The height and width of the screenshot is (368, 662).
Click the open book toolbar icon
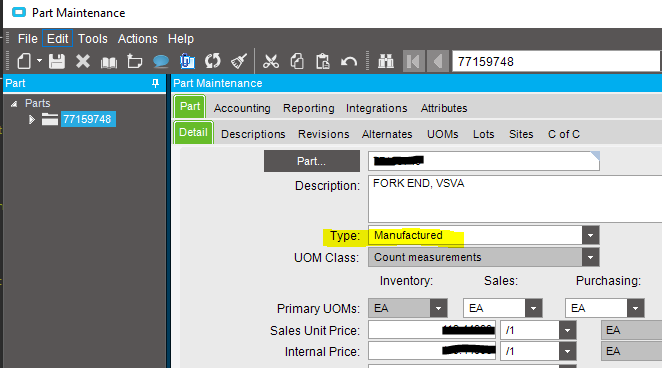(109, 62)
